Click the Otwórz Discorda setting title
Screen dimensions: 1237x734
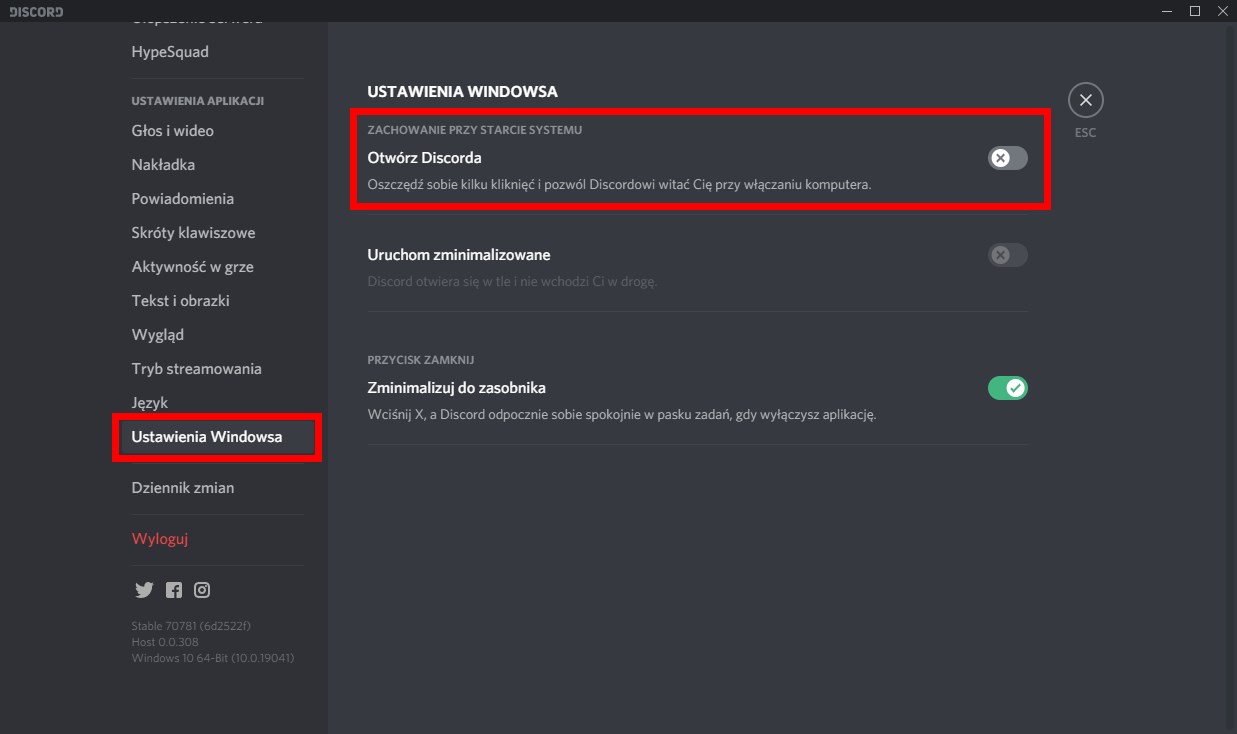[x=425, y=158]
